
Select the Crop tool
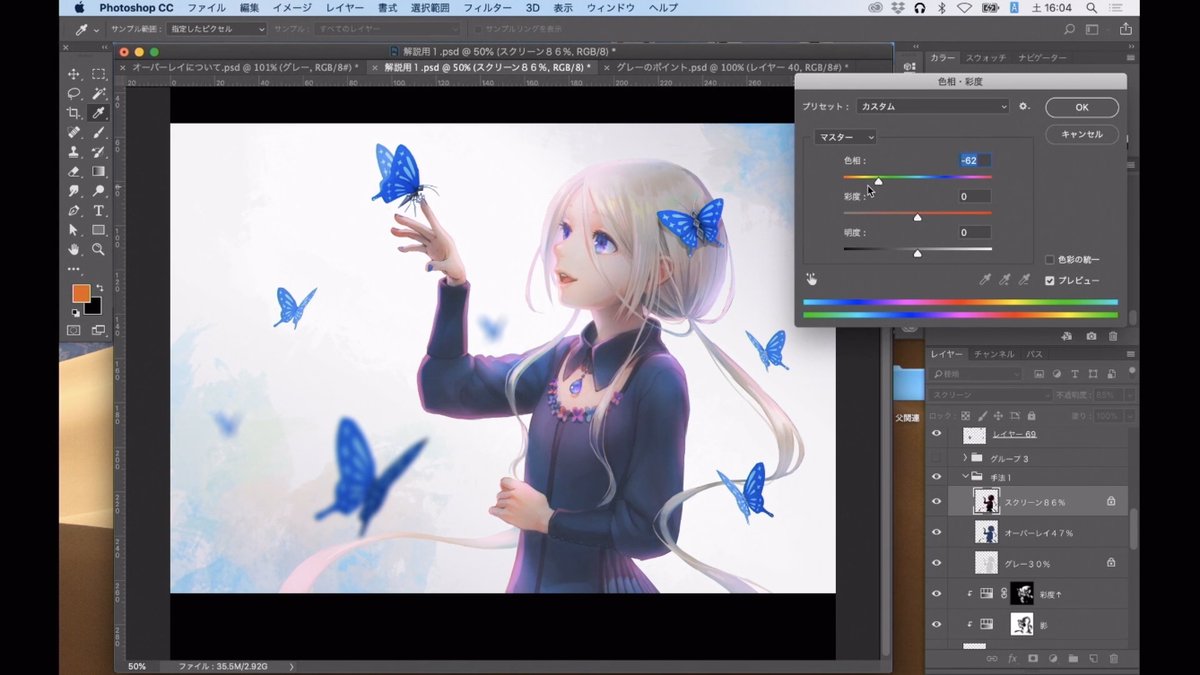pyautogui.click(x=73, y=112)
